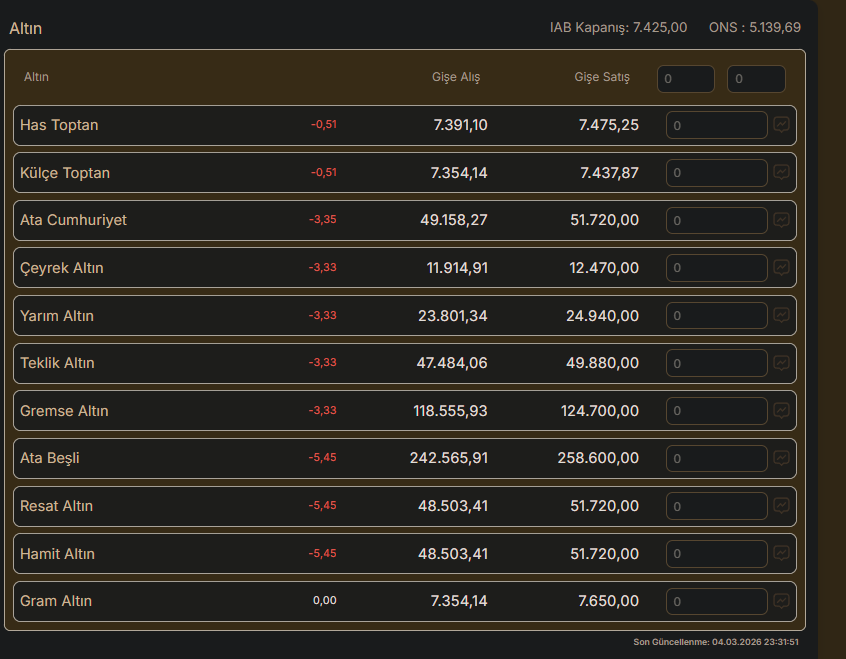This screenshot has height=659, width=846.
Task: Focus the Çeyrek Altın quantity input
Action: tap(716, 268)
